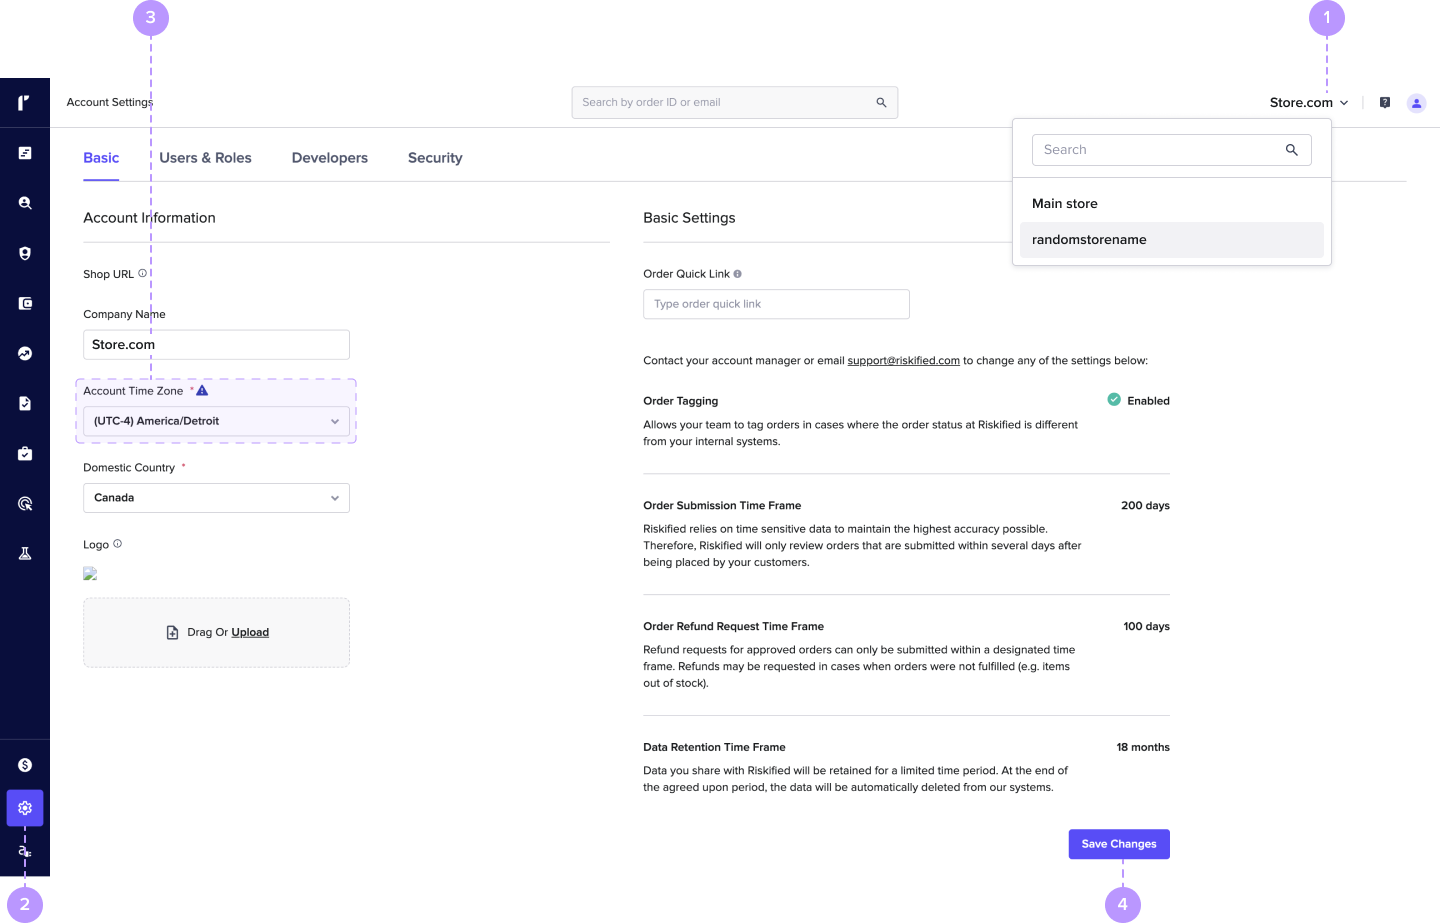The image size is (1440, 923).
Task: Open the Security tab
Action: (435, 158)
